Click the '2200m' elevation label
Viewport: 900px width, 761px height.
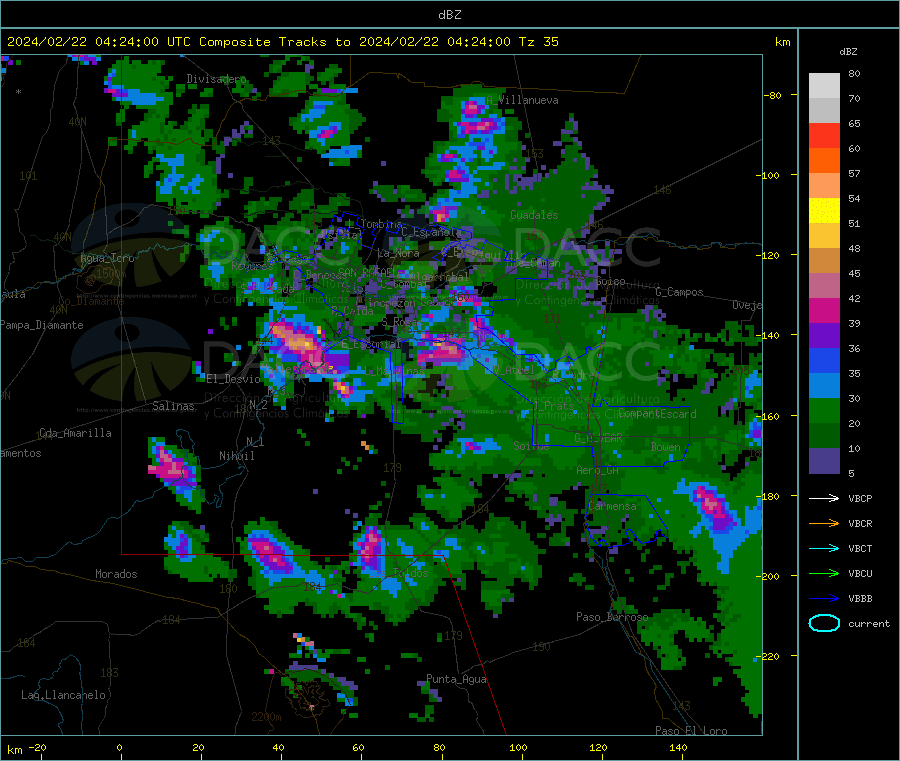click(266, 717)
